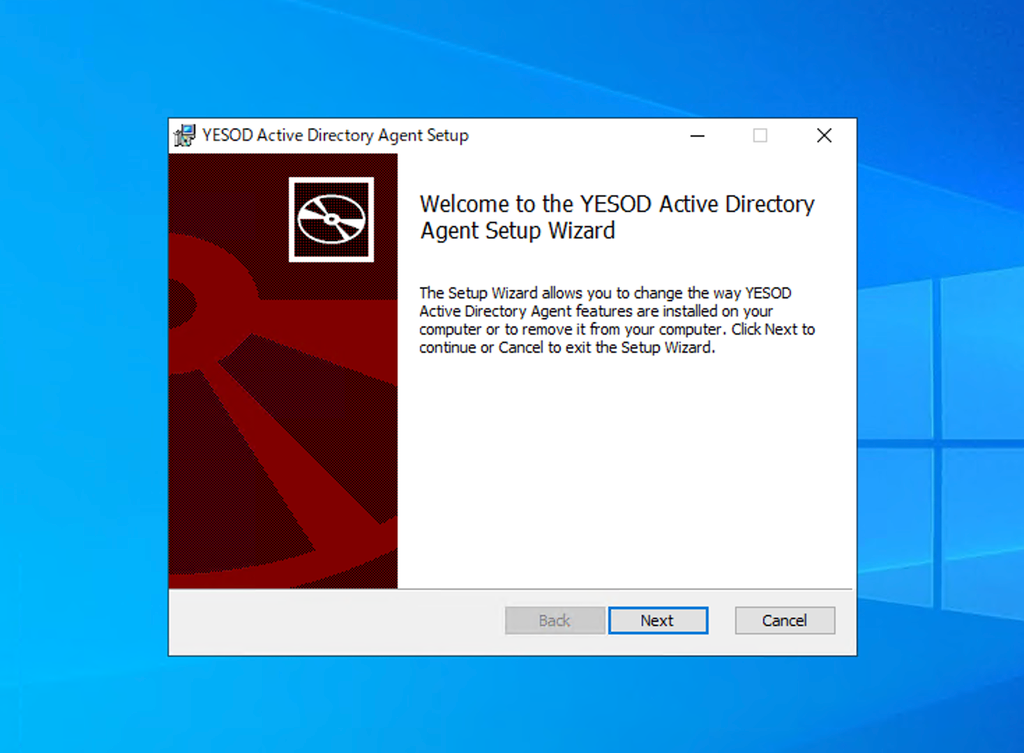
Task: Click the disc logo in the red banner
Action: point(331,219)
